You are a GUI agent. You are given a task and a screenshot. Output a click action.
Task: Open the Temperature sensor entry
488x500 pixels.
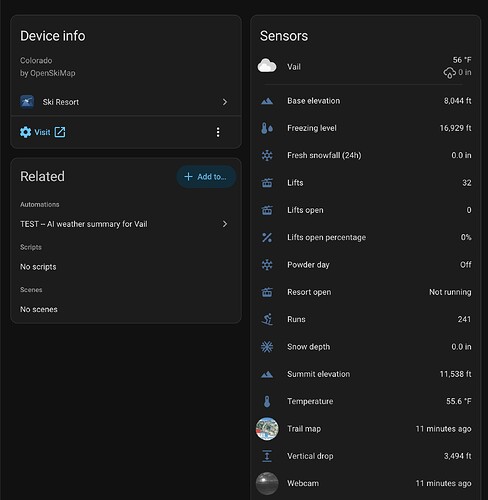tap(366, 401)
